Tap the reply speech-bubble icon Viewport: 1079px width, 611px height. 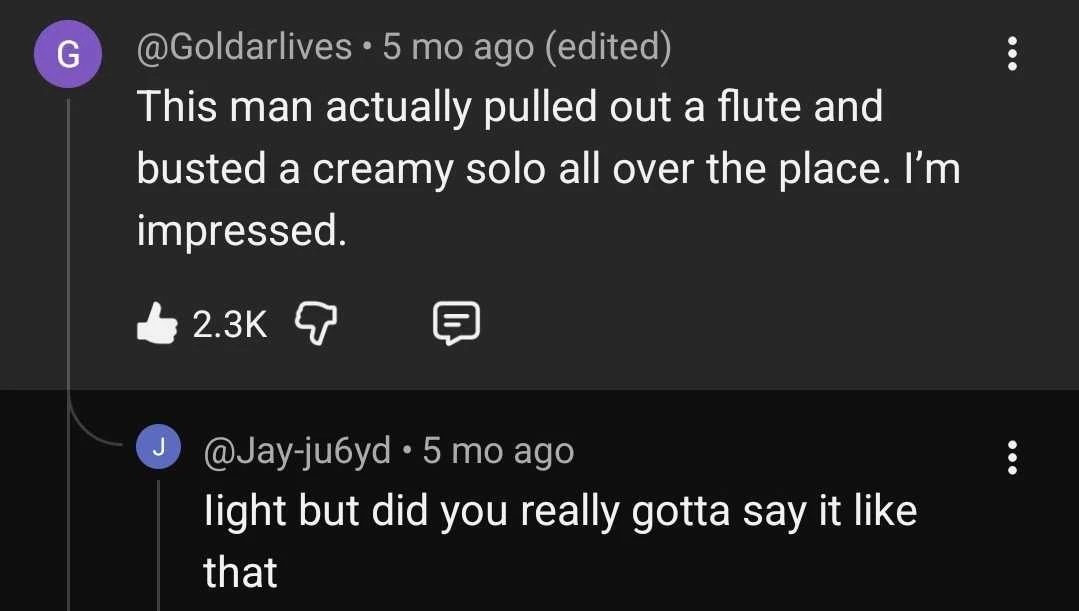(x=457, y=324)
